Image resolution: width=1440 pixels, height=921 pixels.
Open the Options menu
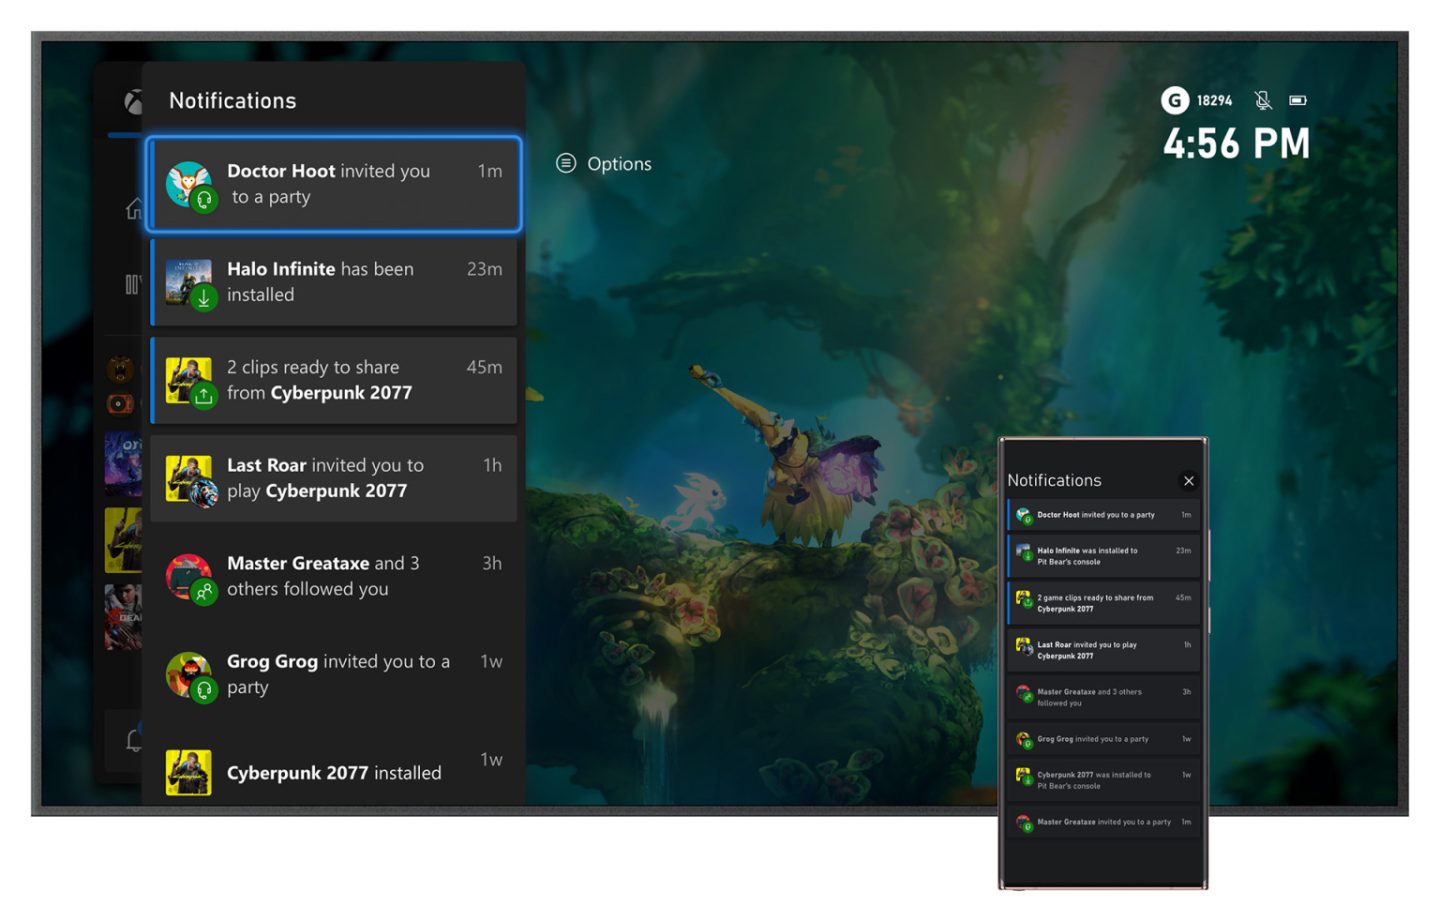[603, 163]
